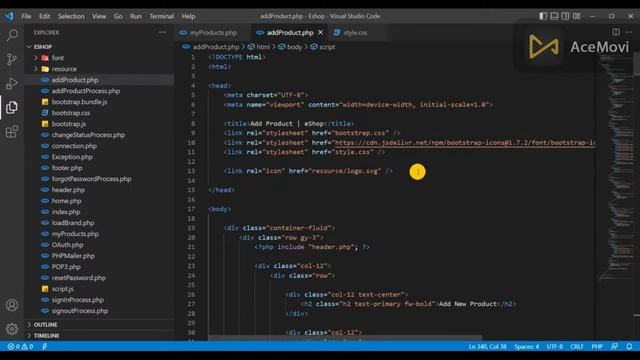Open the Accounts menu icon
The width and height of the screenshot is (640, 360).
(x=12, y=305)
